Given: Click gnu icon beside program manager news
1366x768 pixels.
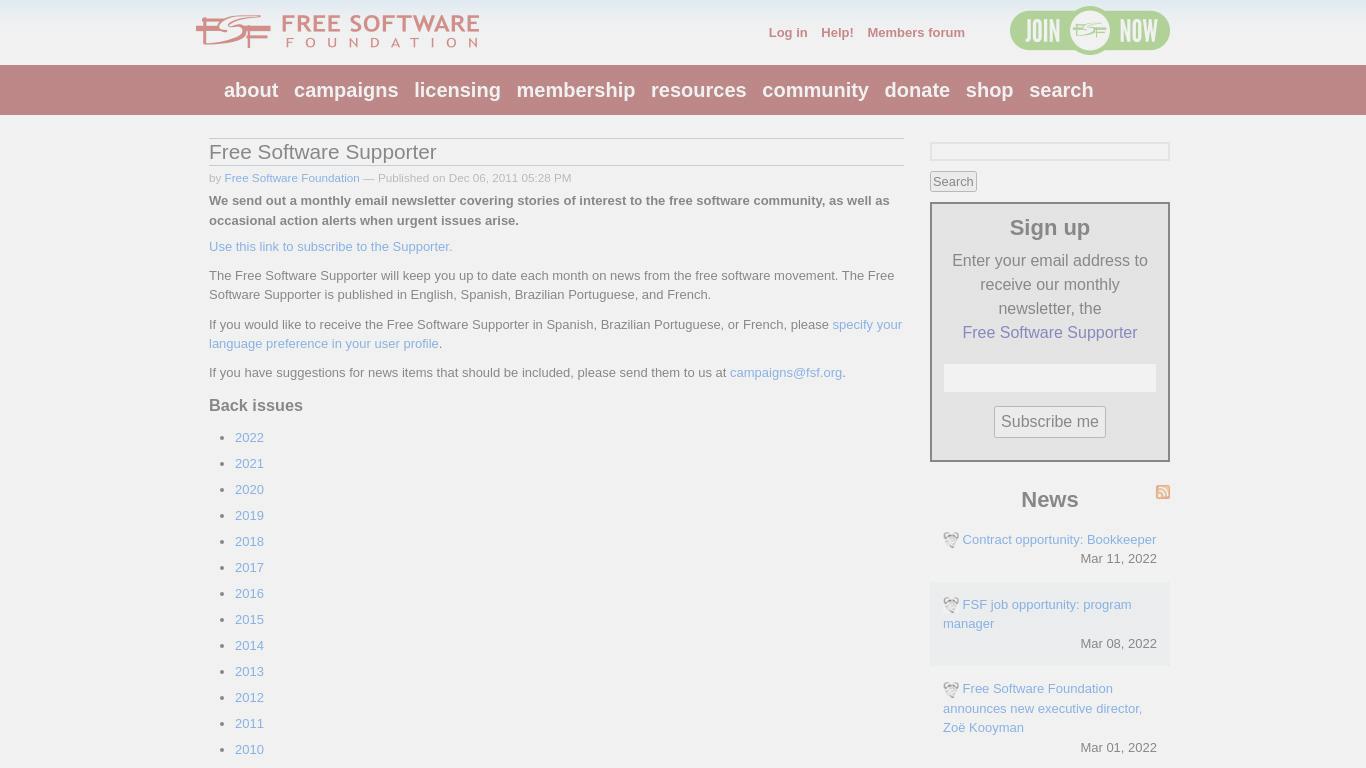Looking at the screenshot, I should click(951, 605).
